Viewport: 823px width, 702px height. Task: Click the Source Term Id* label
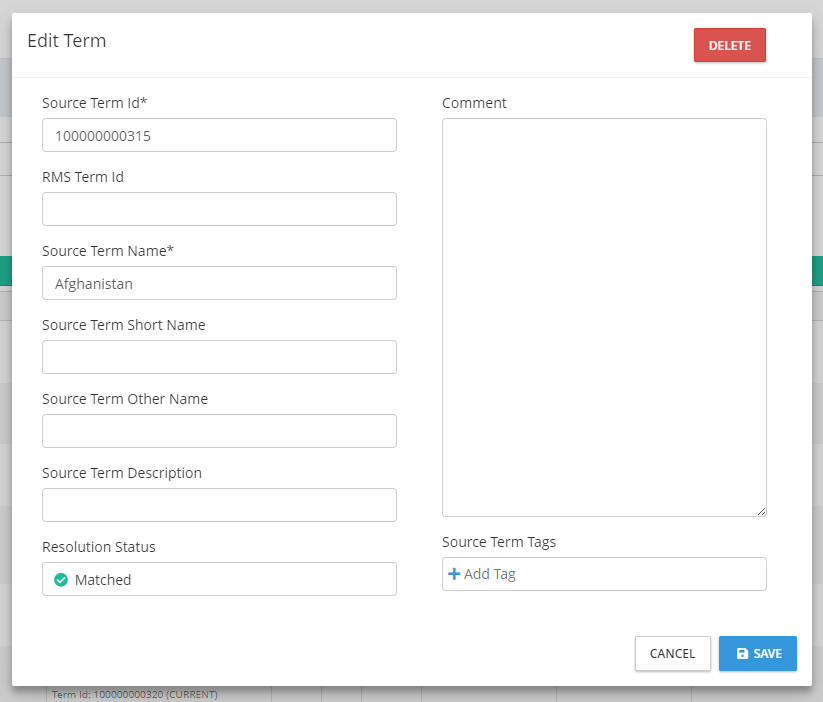pyautogui.click(x=95, y=103)
